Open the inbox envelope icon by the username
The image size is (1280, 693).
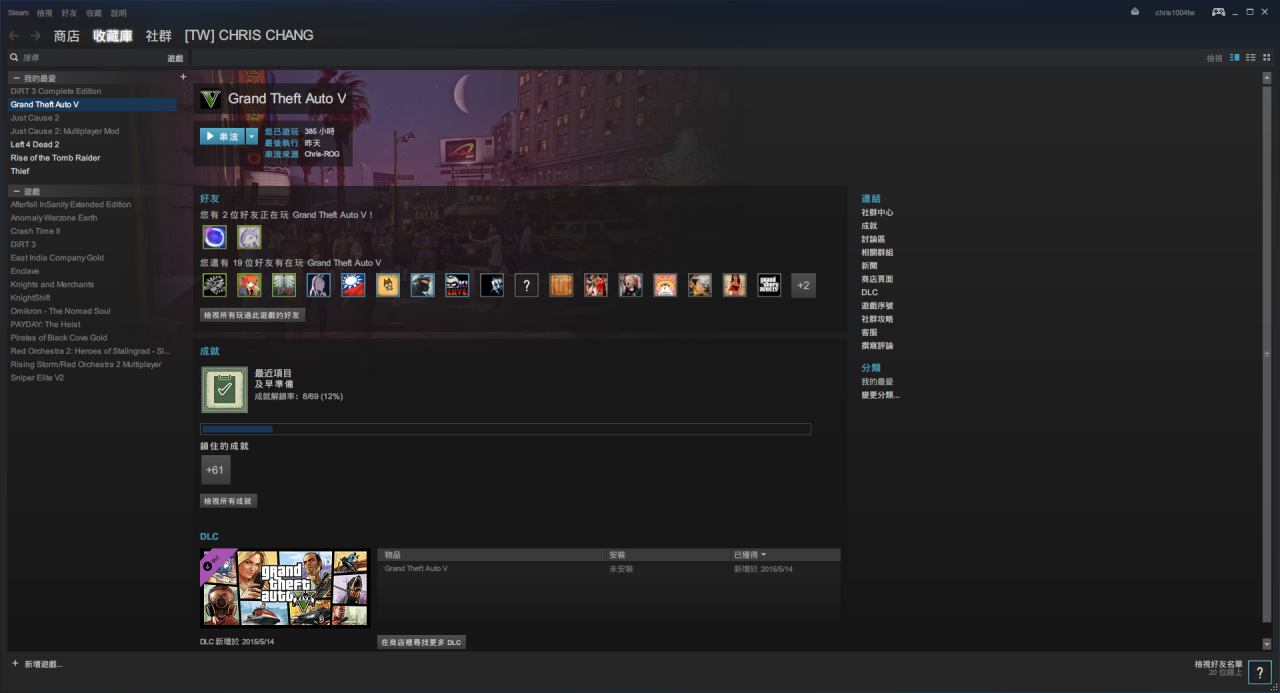(x=1135, y=12)
